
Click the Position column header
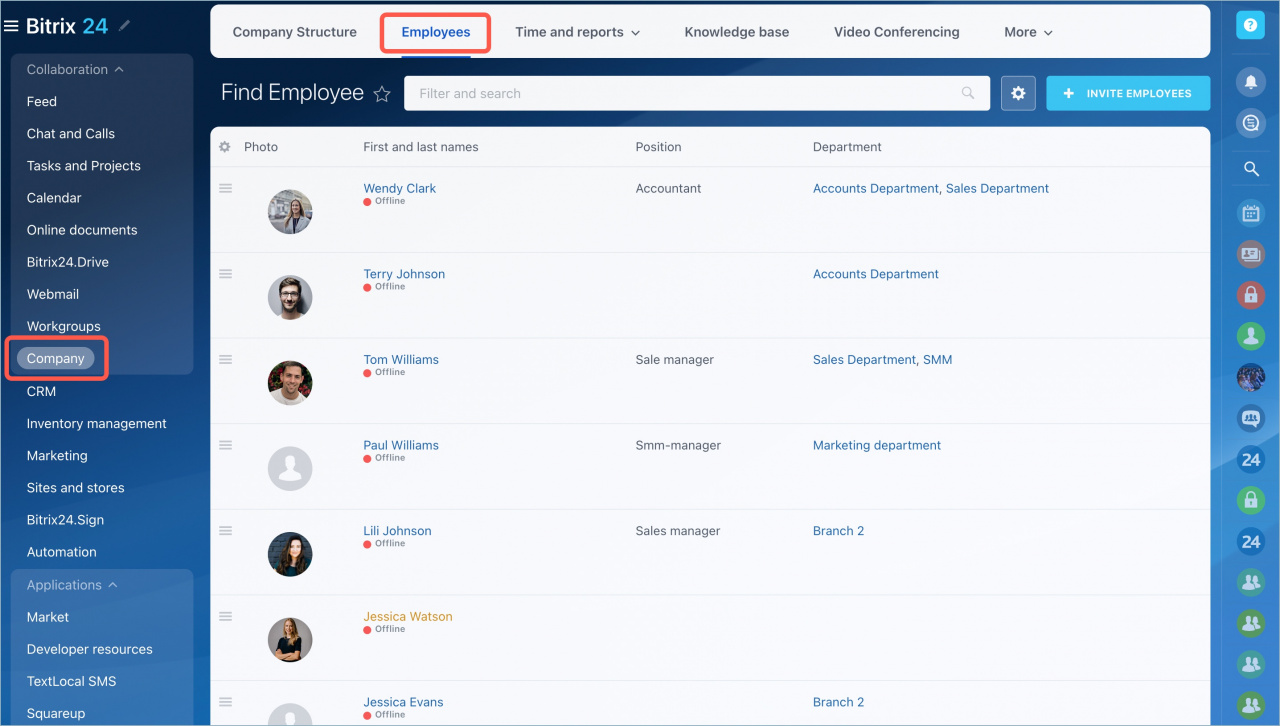click(658, 147)
